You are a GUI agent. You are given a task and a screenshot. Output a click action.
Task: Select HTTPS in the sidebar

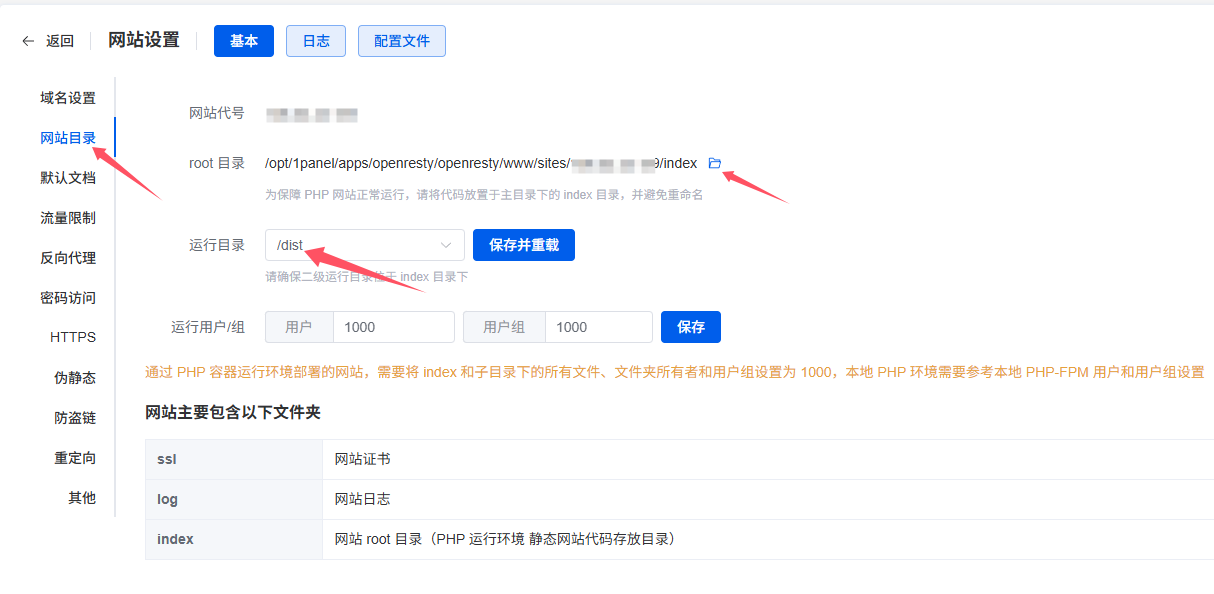point(73,338)
